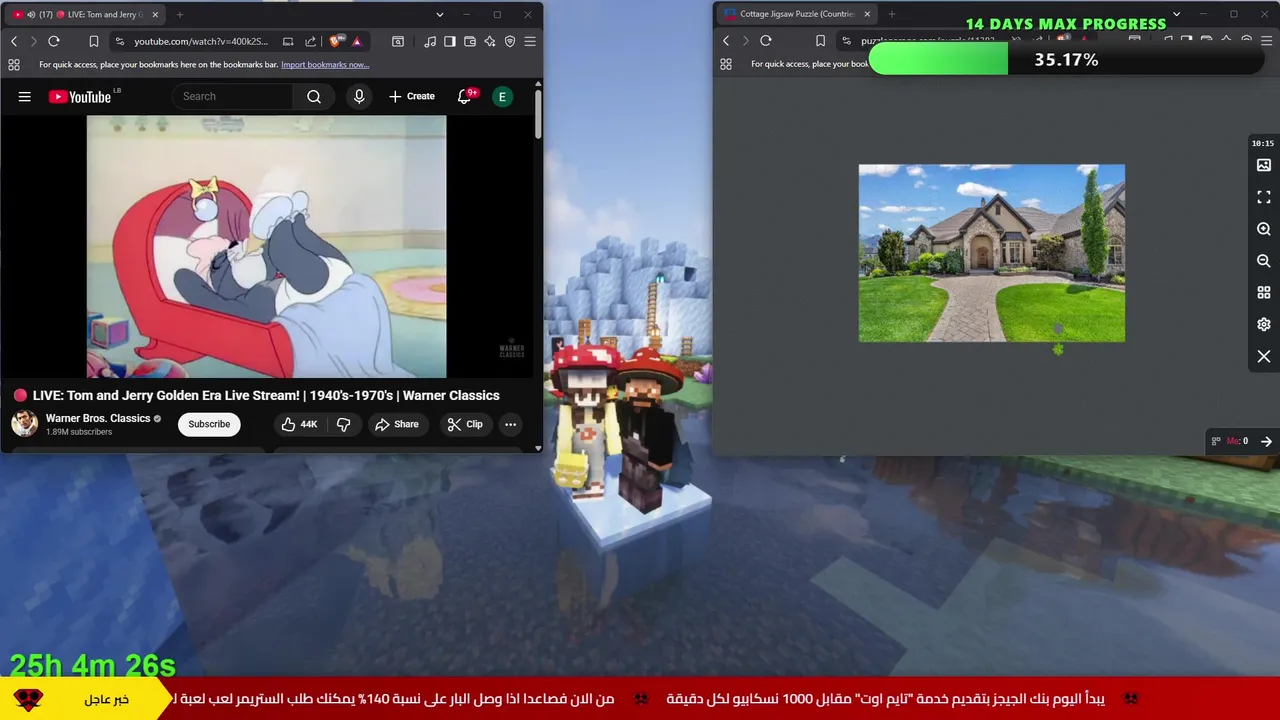Like the video with 44K likes
1280x720 pixels.
click(x=299, y=424)
